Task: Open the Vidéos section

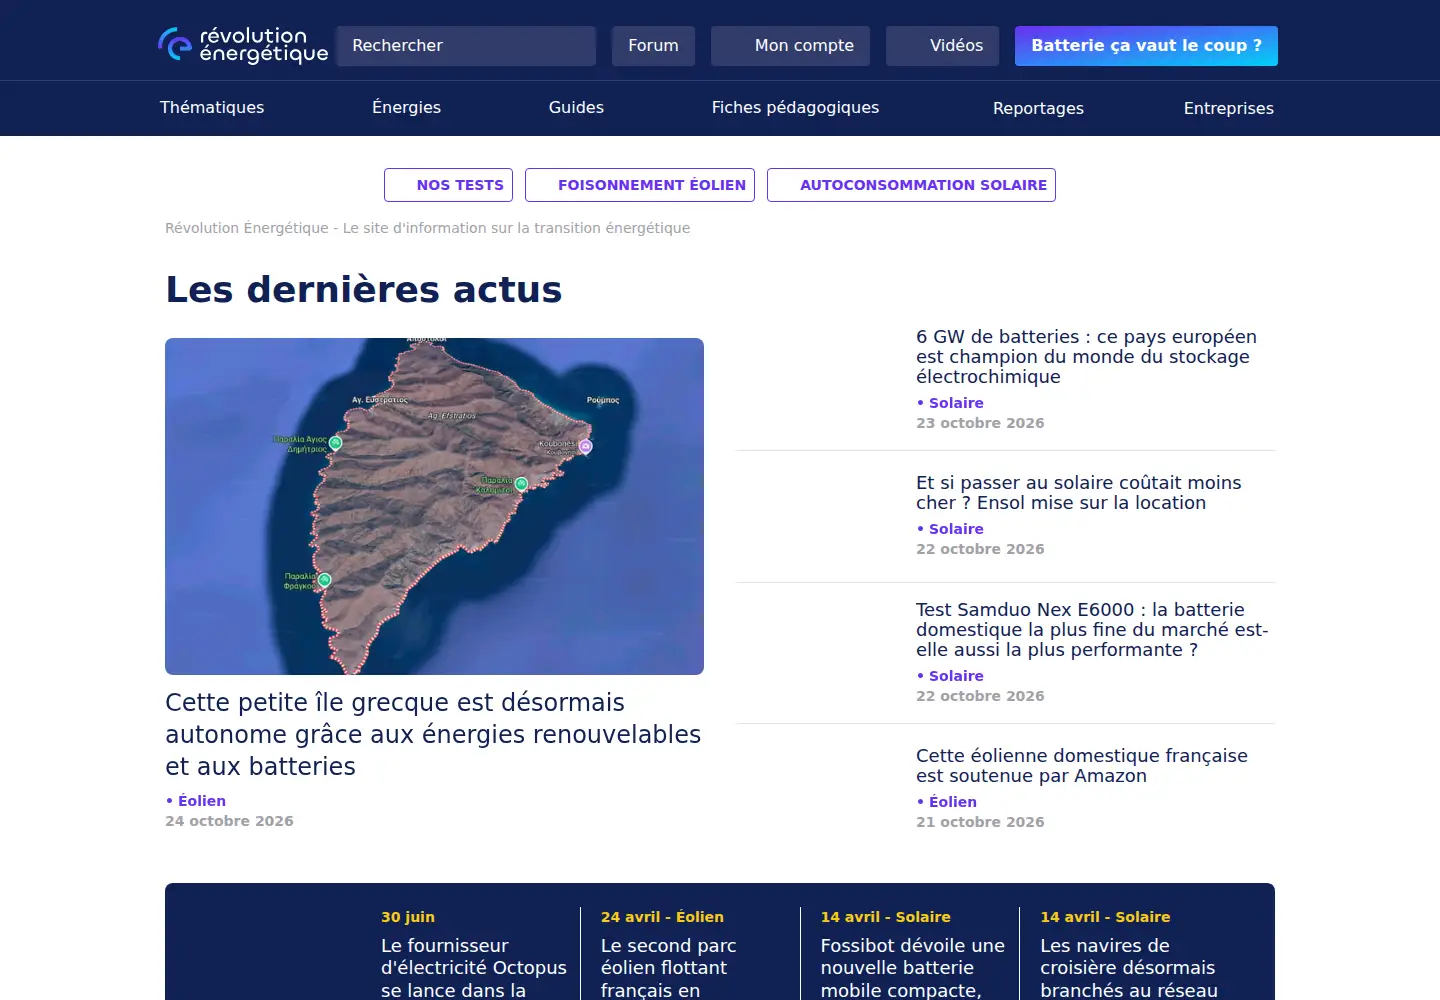Action: pyautogui.click(x=942, y=46)
